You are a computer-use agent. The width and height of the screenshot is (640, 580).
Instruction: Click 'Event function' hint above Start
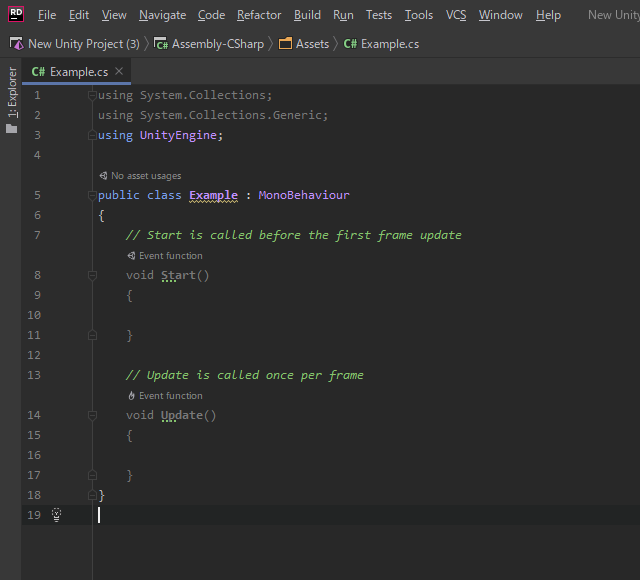click(x=171, y=256)
